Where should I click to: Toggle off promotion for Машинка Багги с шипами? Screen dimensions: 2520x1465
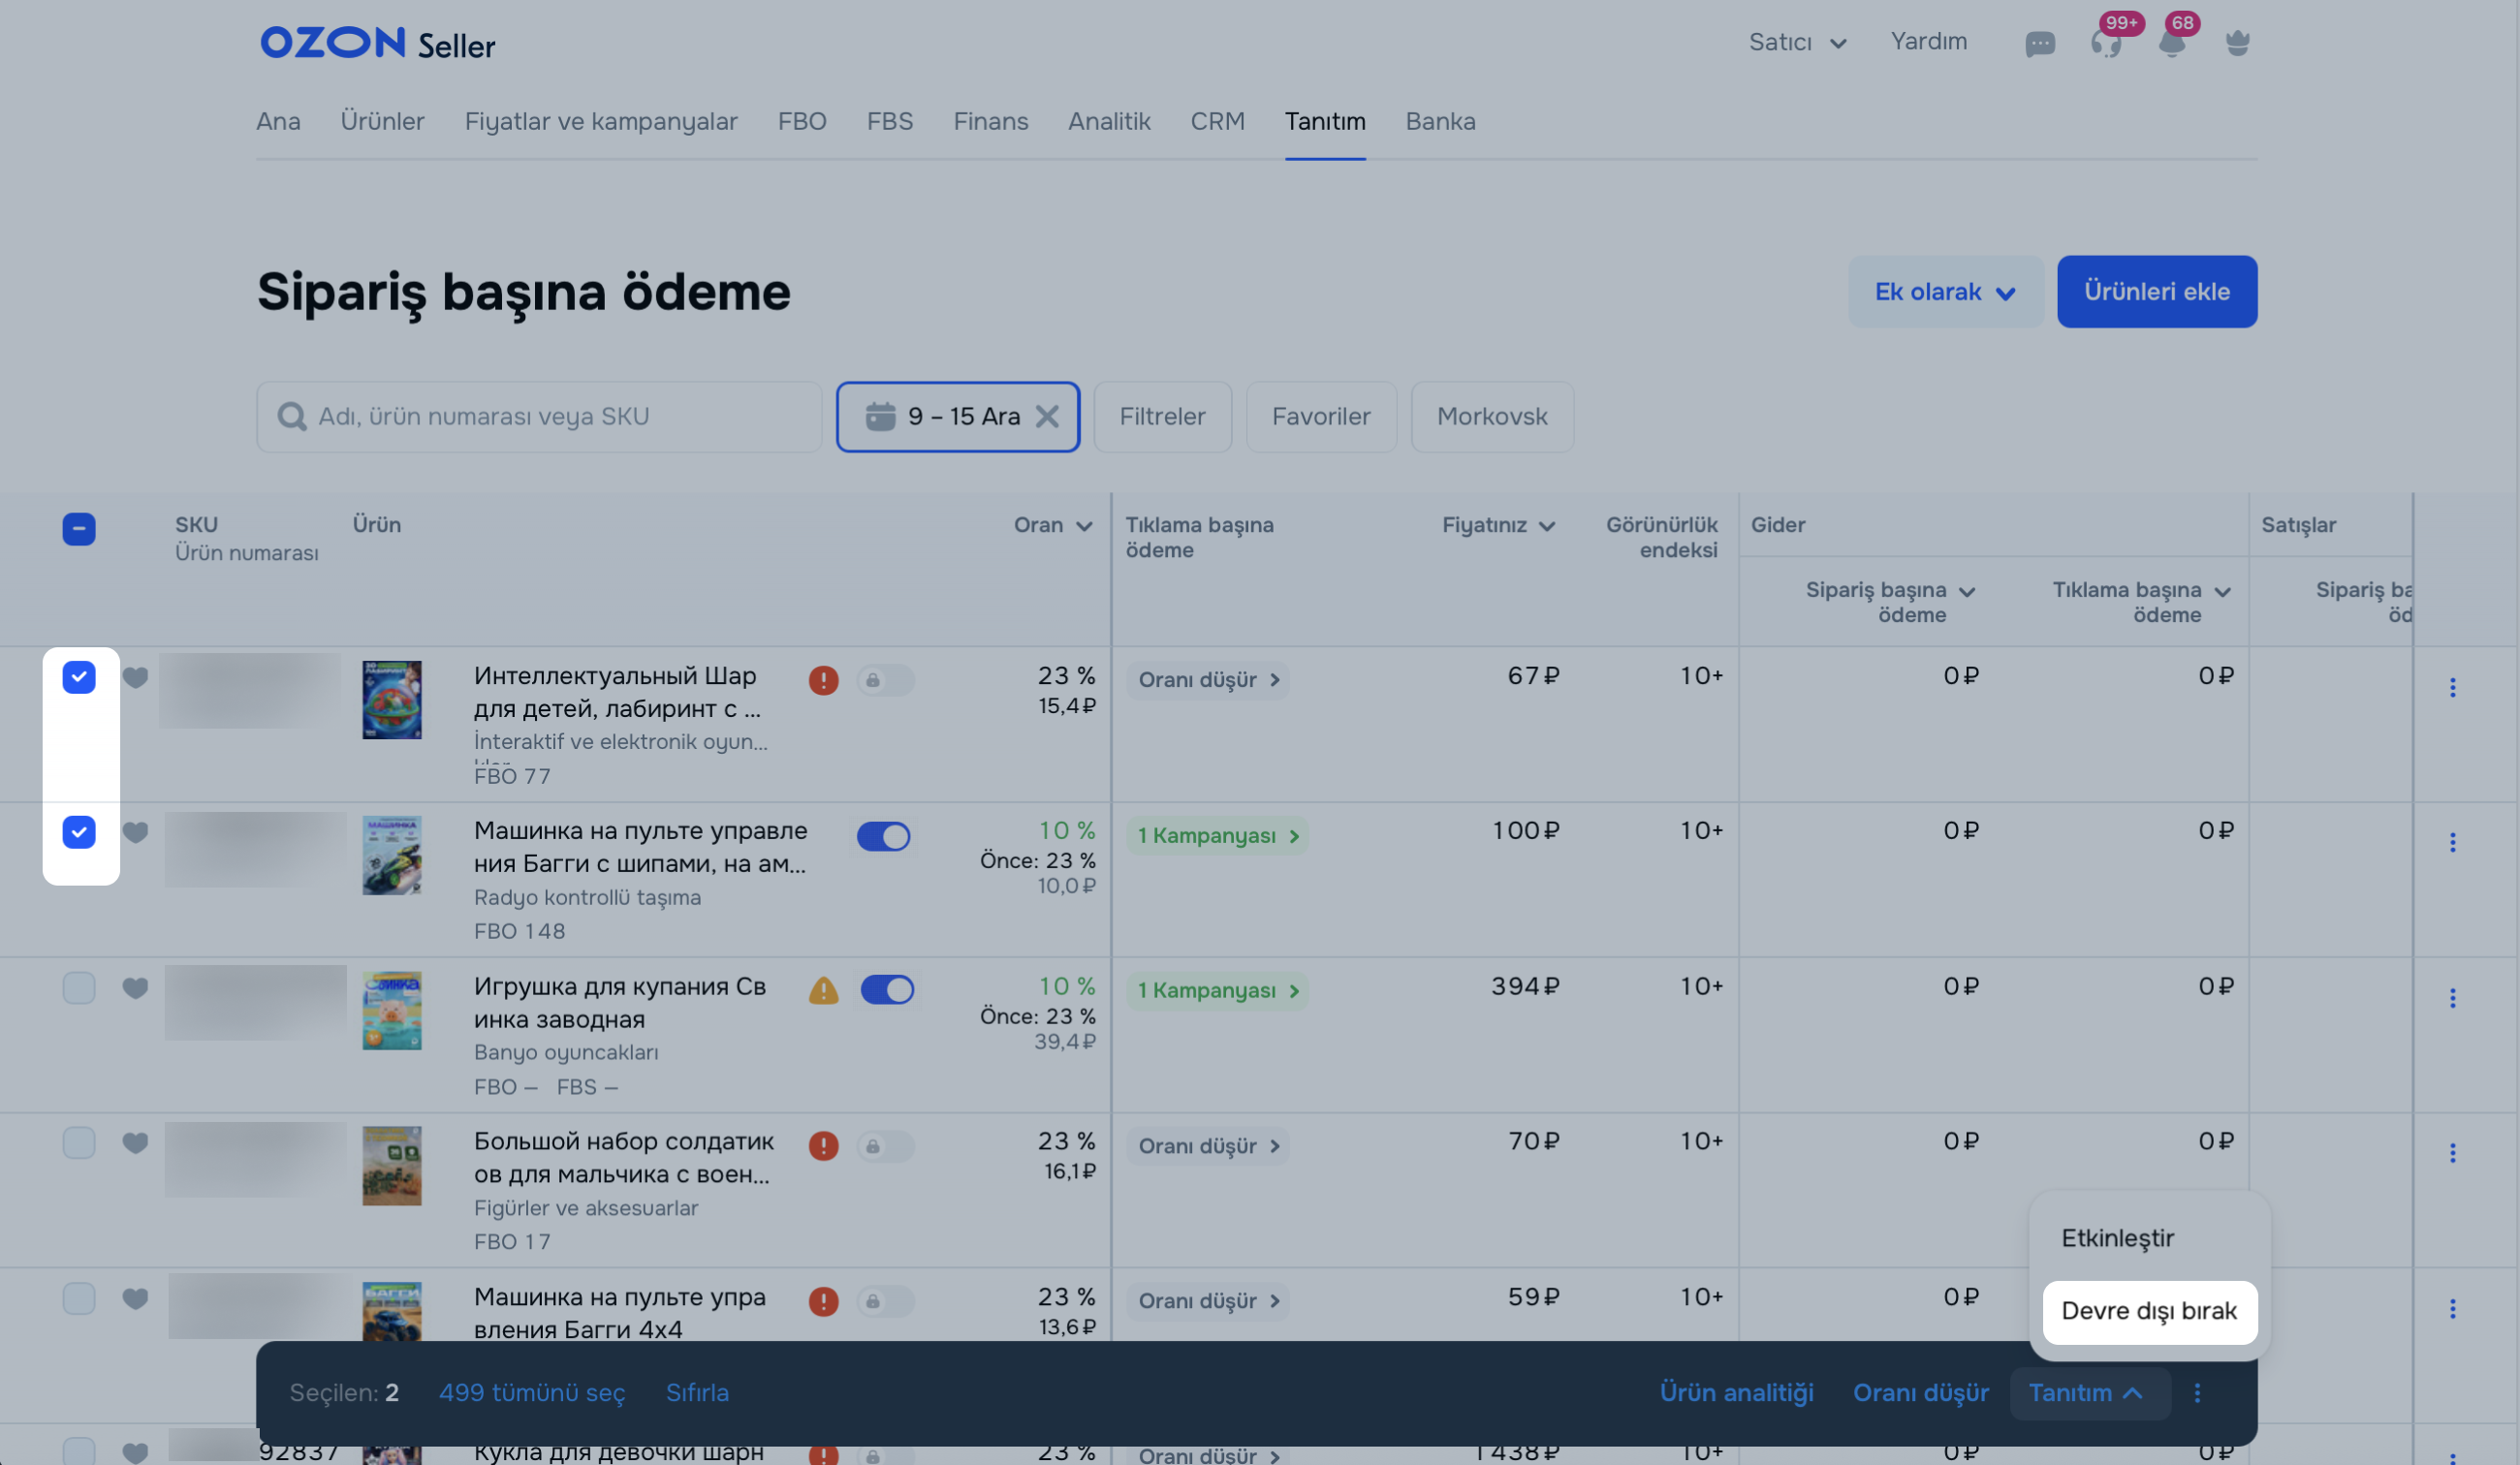(883, 836)
